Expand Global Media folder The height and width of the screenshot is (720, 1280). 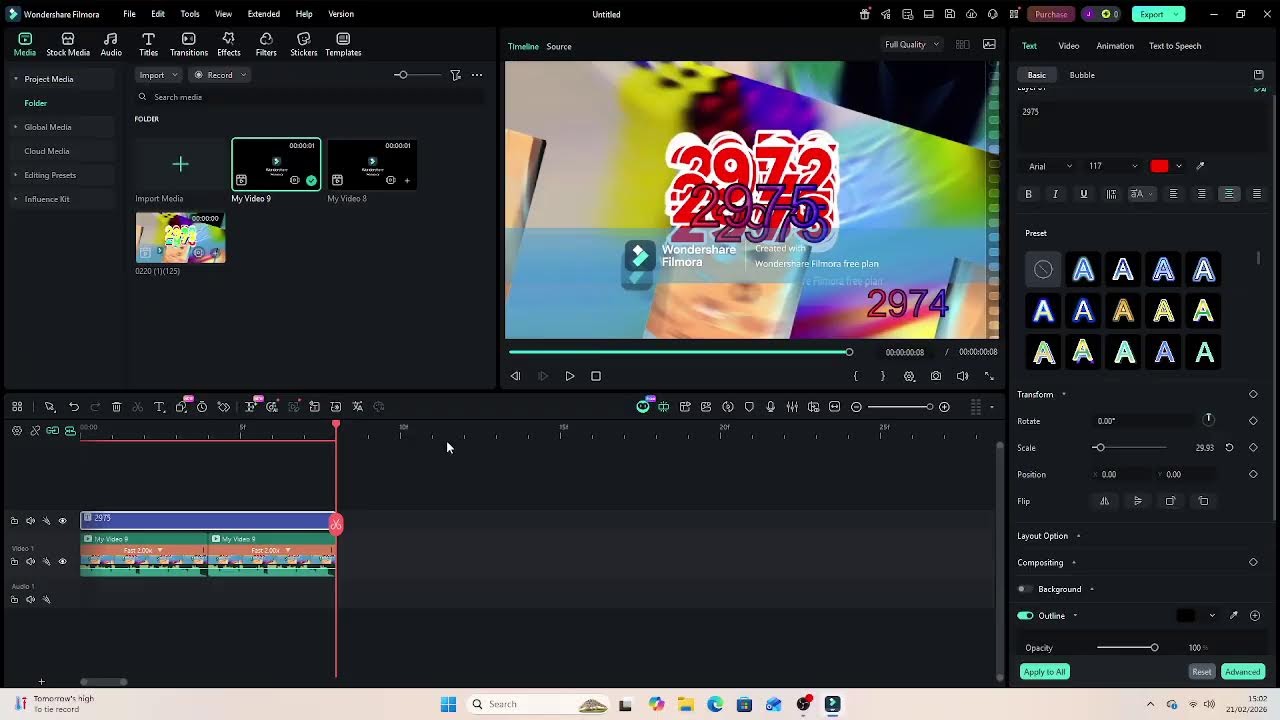15,127
